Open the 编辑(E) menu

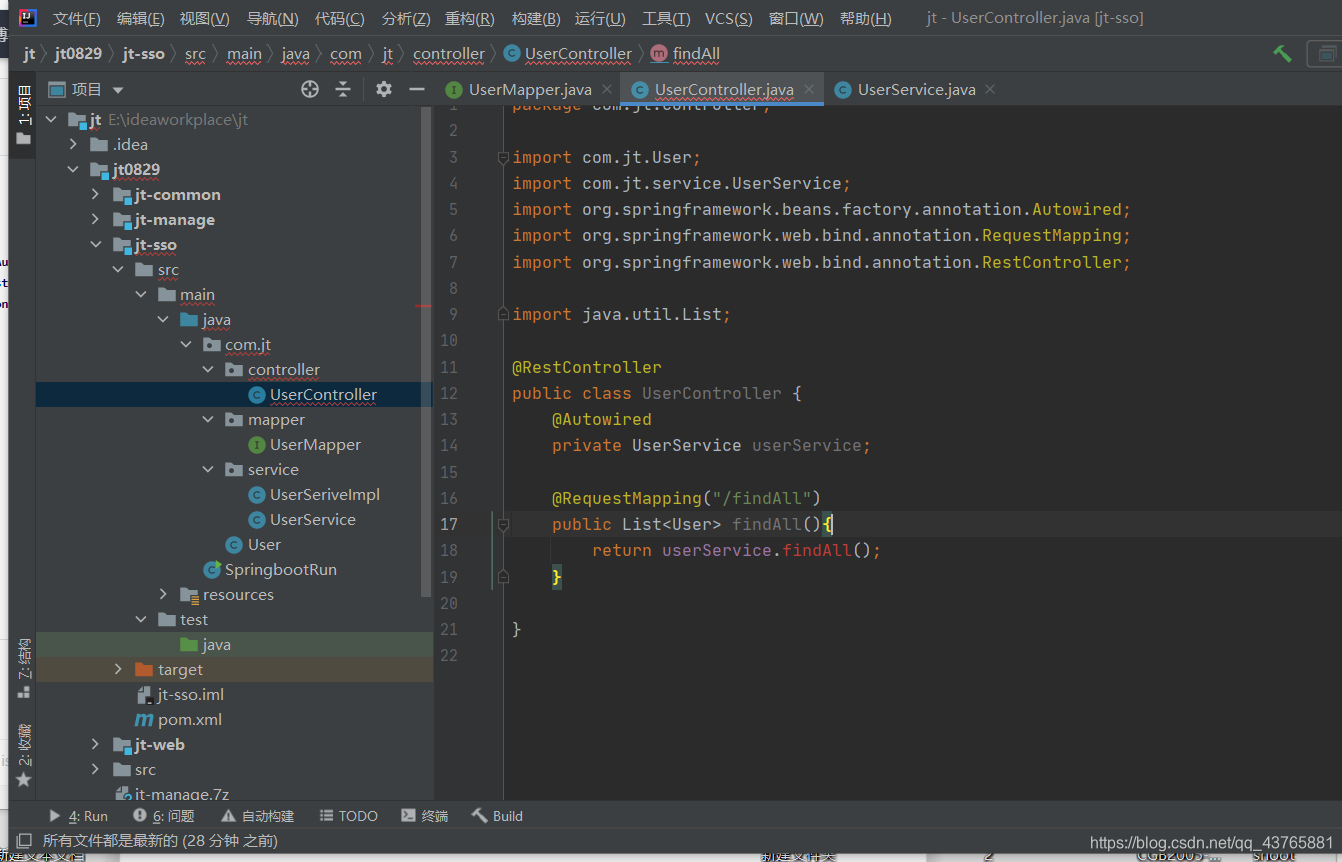[141, 18]
